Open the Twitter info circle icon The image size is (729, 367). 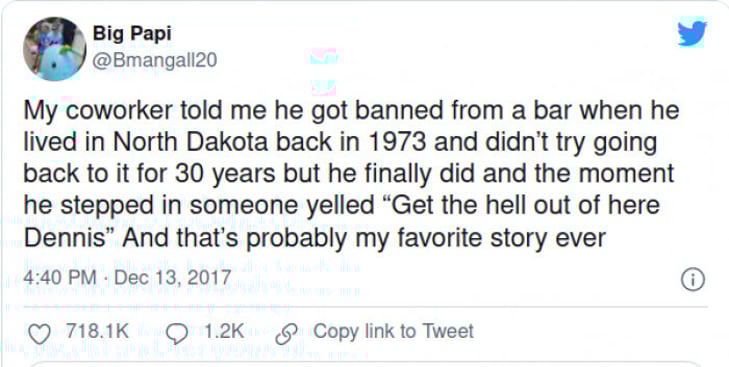[x=693, y=280]
